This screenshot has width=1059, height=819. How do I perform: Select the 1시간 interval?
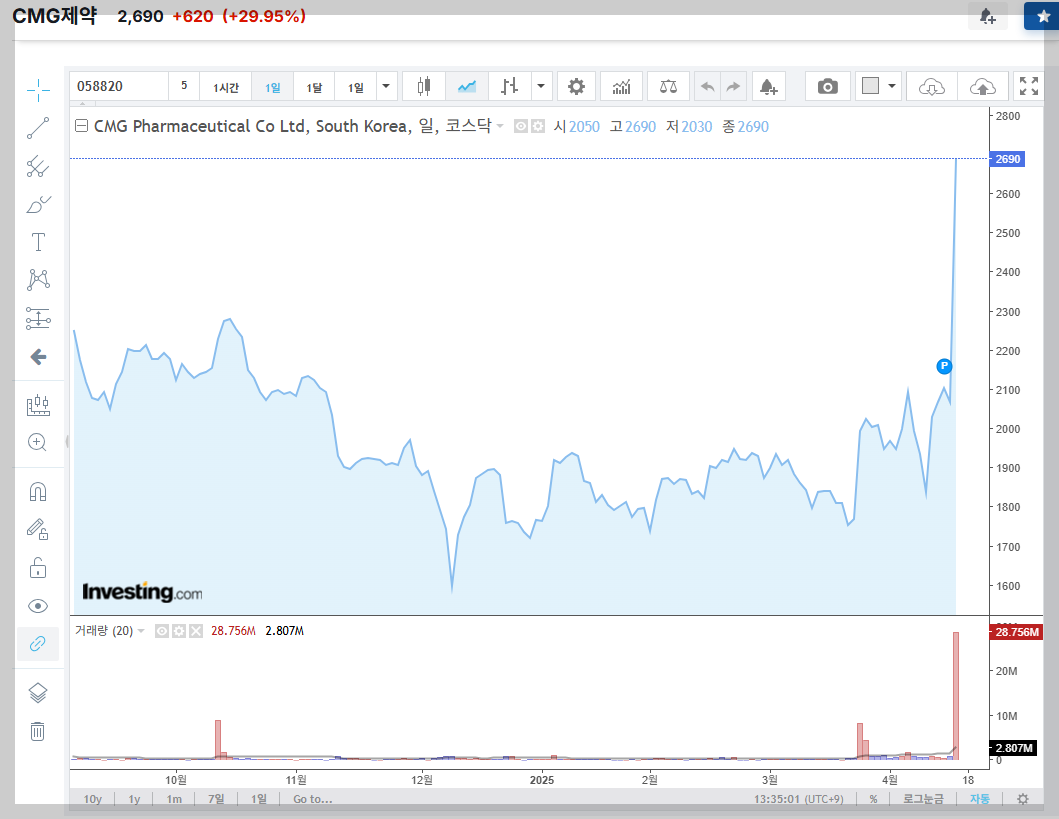(226, 87)
